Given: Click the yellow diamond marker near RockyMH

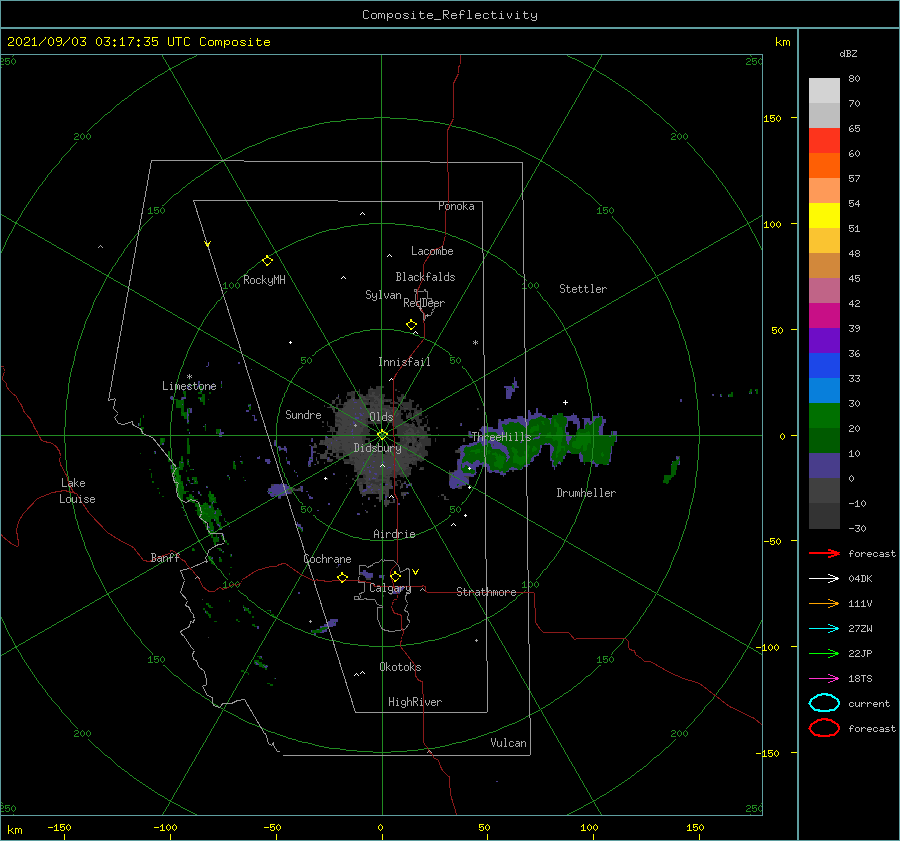Looking at the screenshot, I should [x=267, y=261].
